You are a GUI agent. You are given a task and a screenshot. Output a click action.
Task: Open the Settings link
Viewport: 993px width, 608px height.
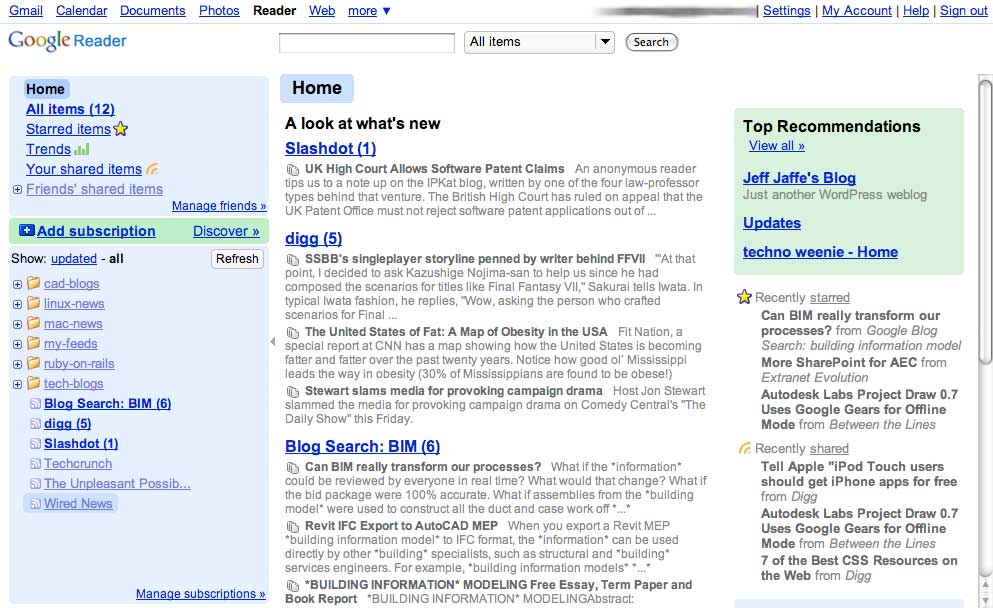(787, 11)
